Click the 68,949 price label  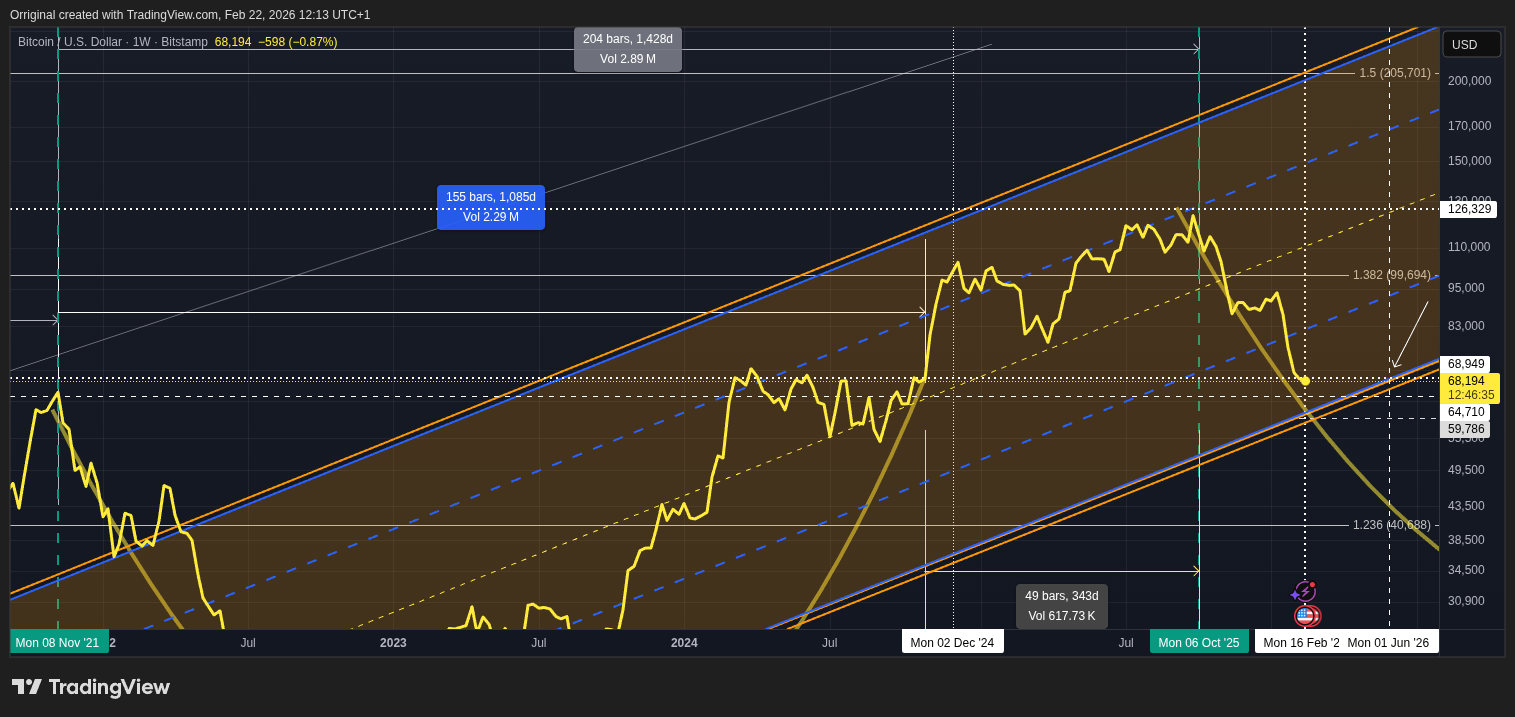(1465, 364)
